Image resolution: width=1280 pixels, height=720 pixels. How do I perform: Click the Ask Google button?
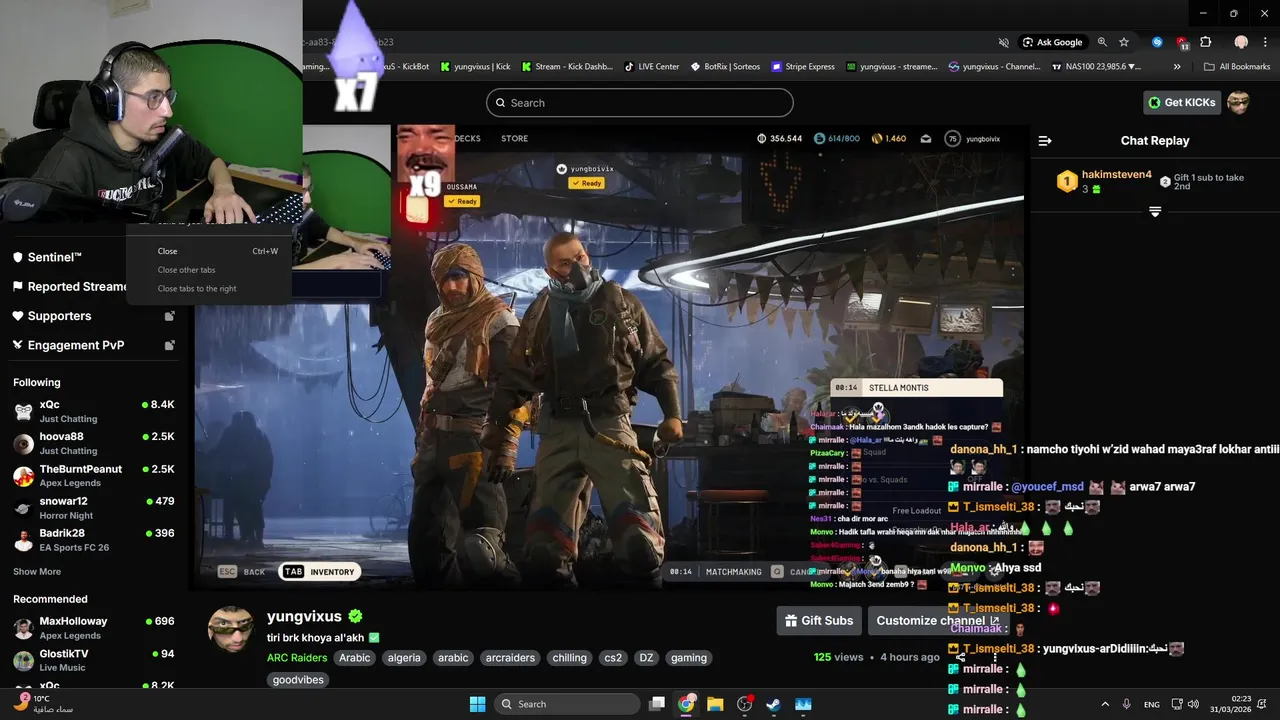coord(1053,42)
